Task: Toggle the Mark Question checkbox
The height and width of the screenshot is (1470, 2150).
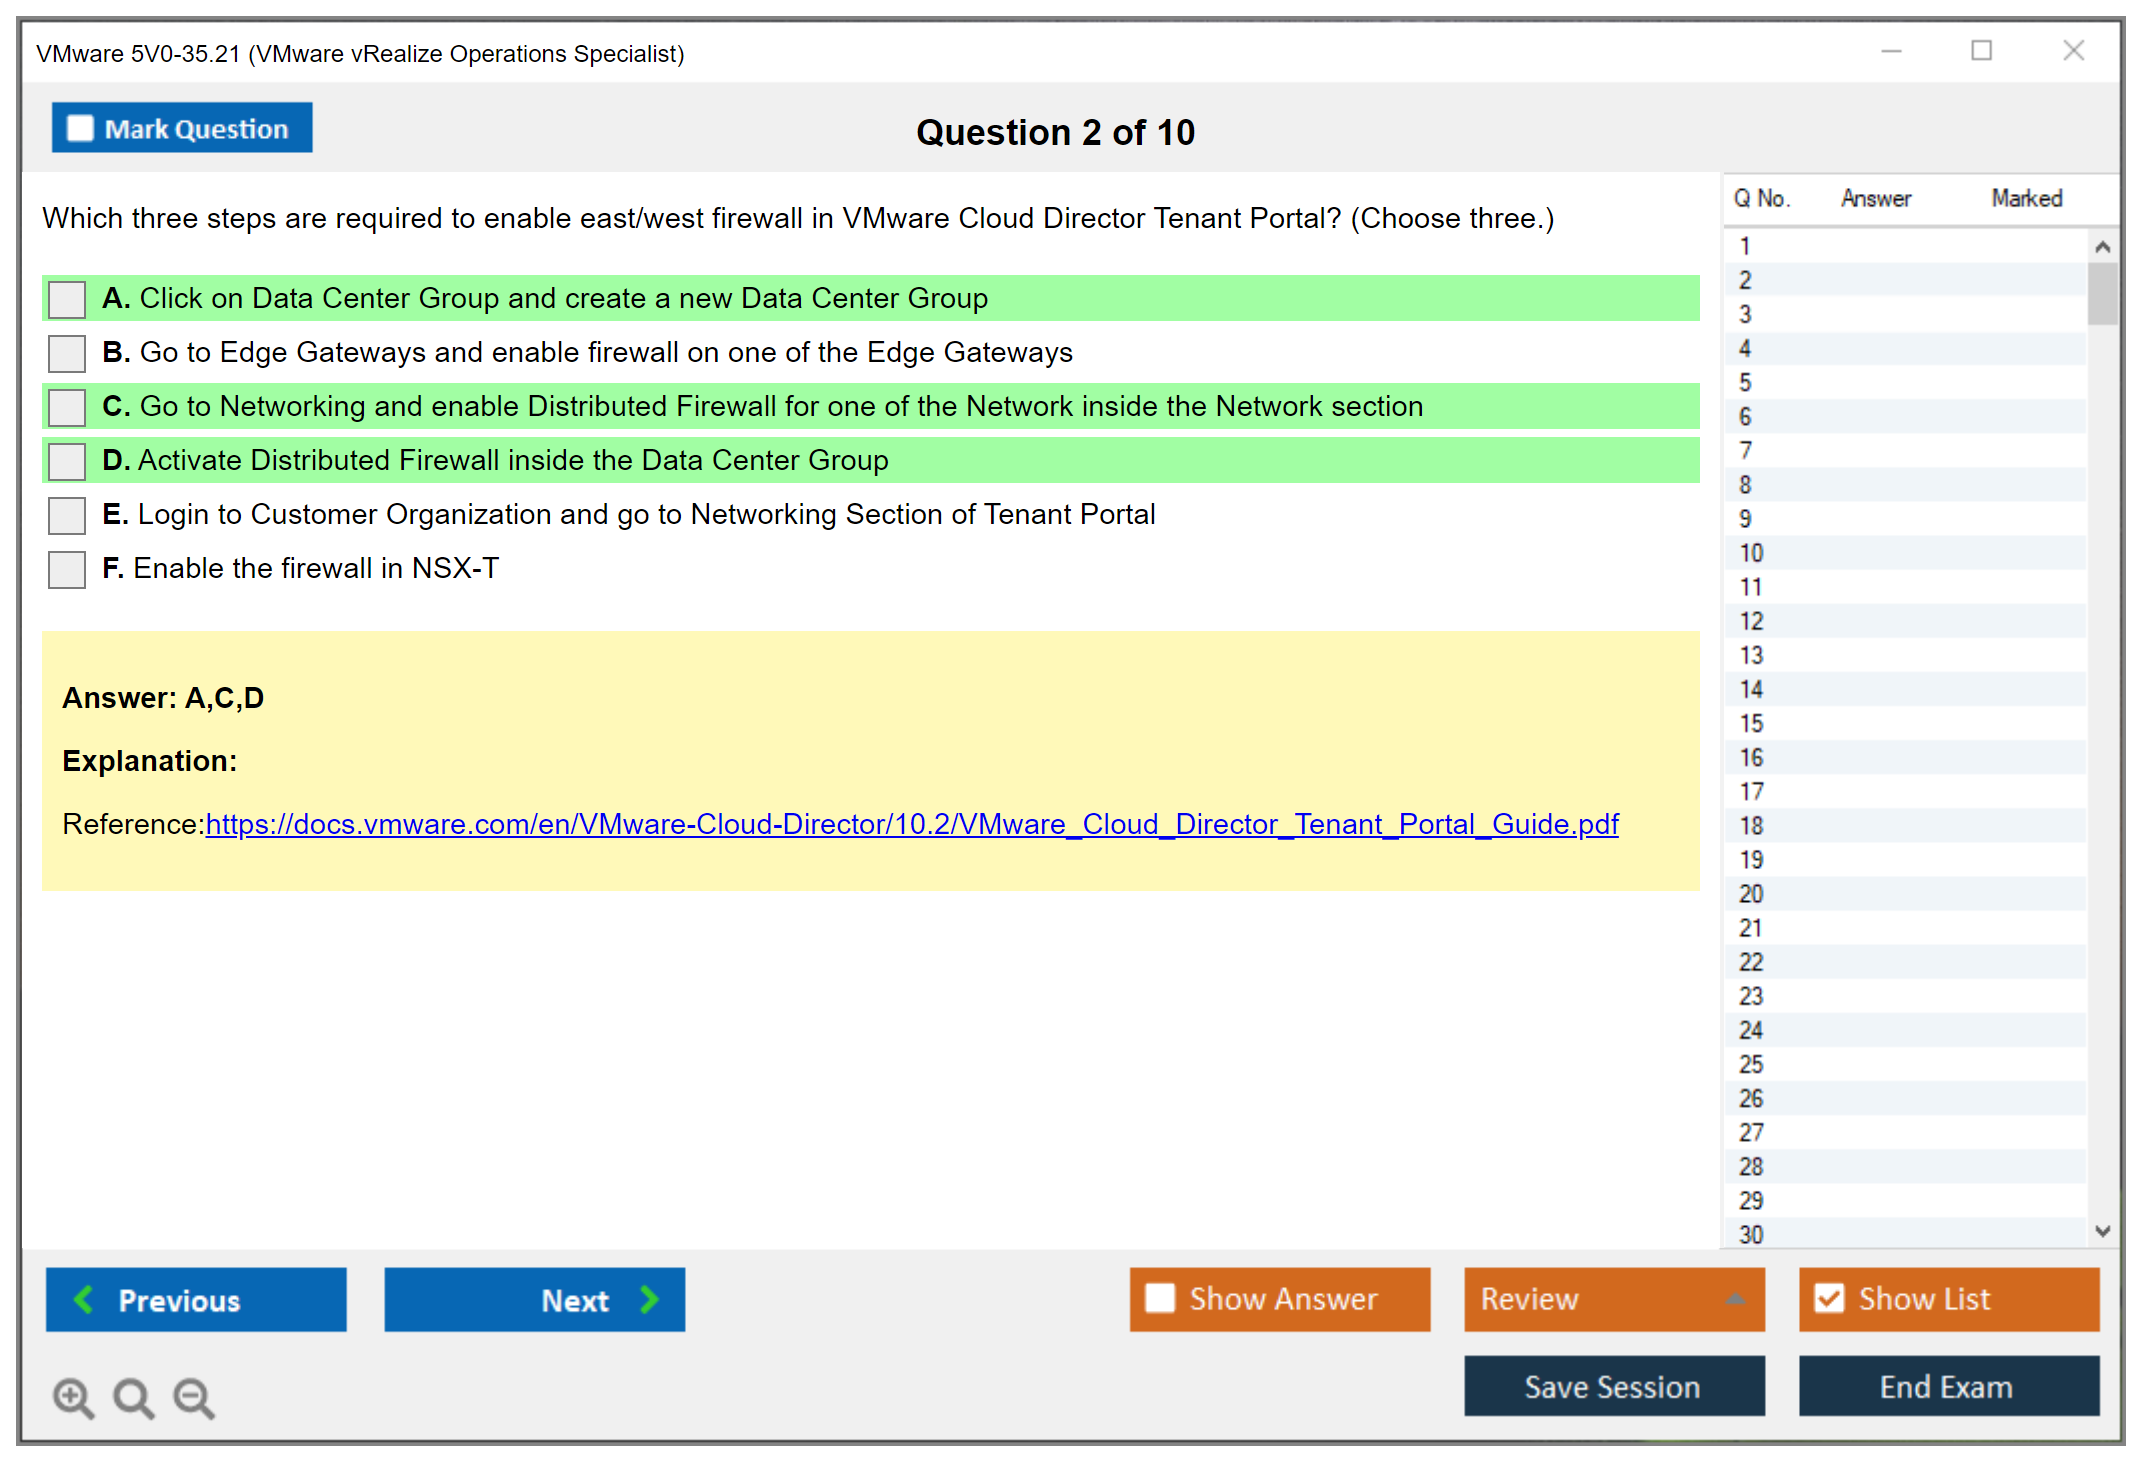Action: click(80, 129)
